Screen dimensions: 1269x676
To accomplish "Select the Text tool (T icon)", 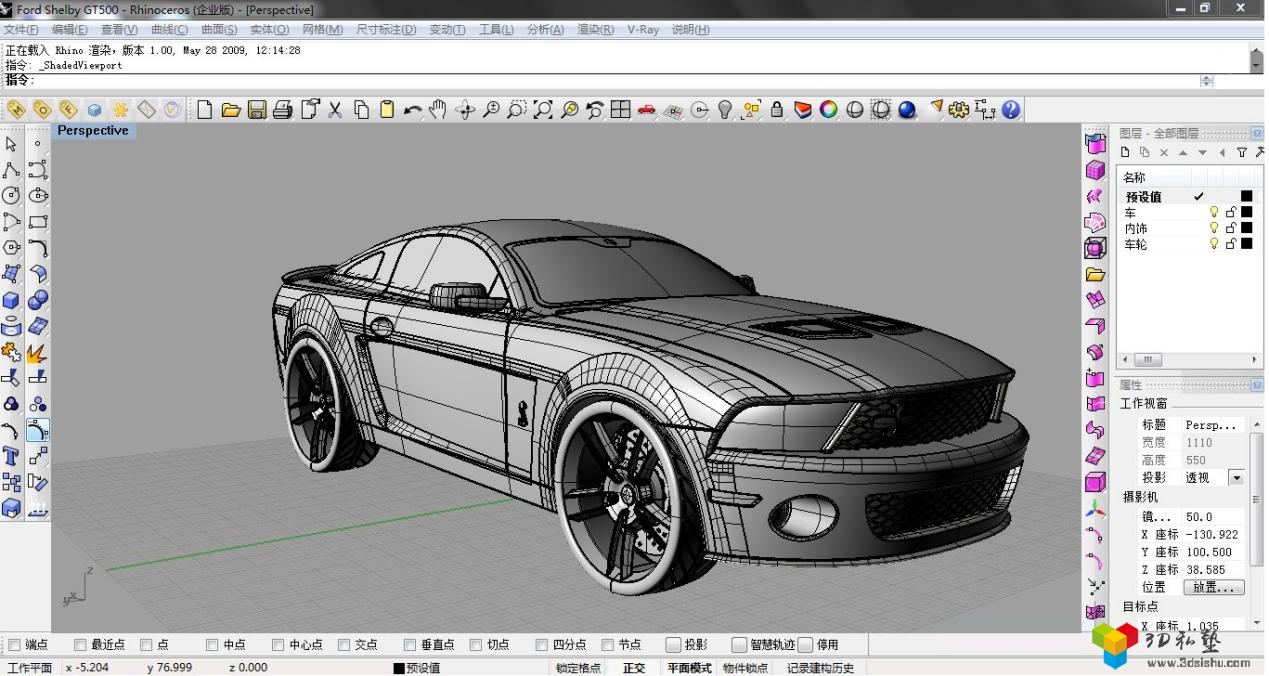I will click(x=11, y=457).
